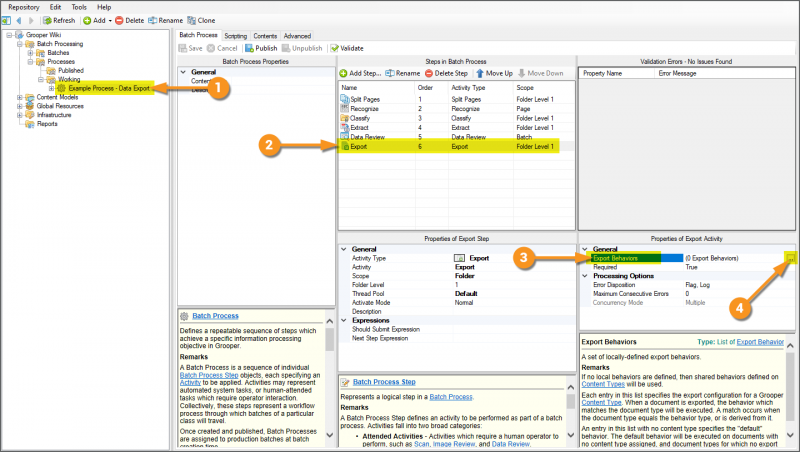Click the Unpublish button

coord(302,48)
